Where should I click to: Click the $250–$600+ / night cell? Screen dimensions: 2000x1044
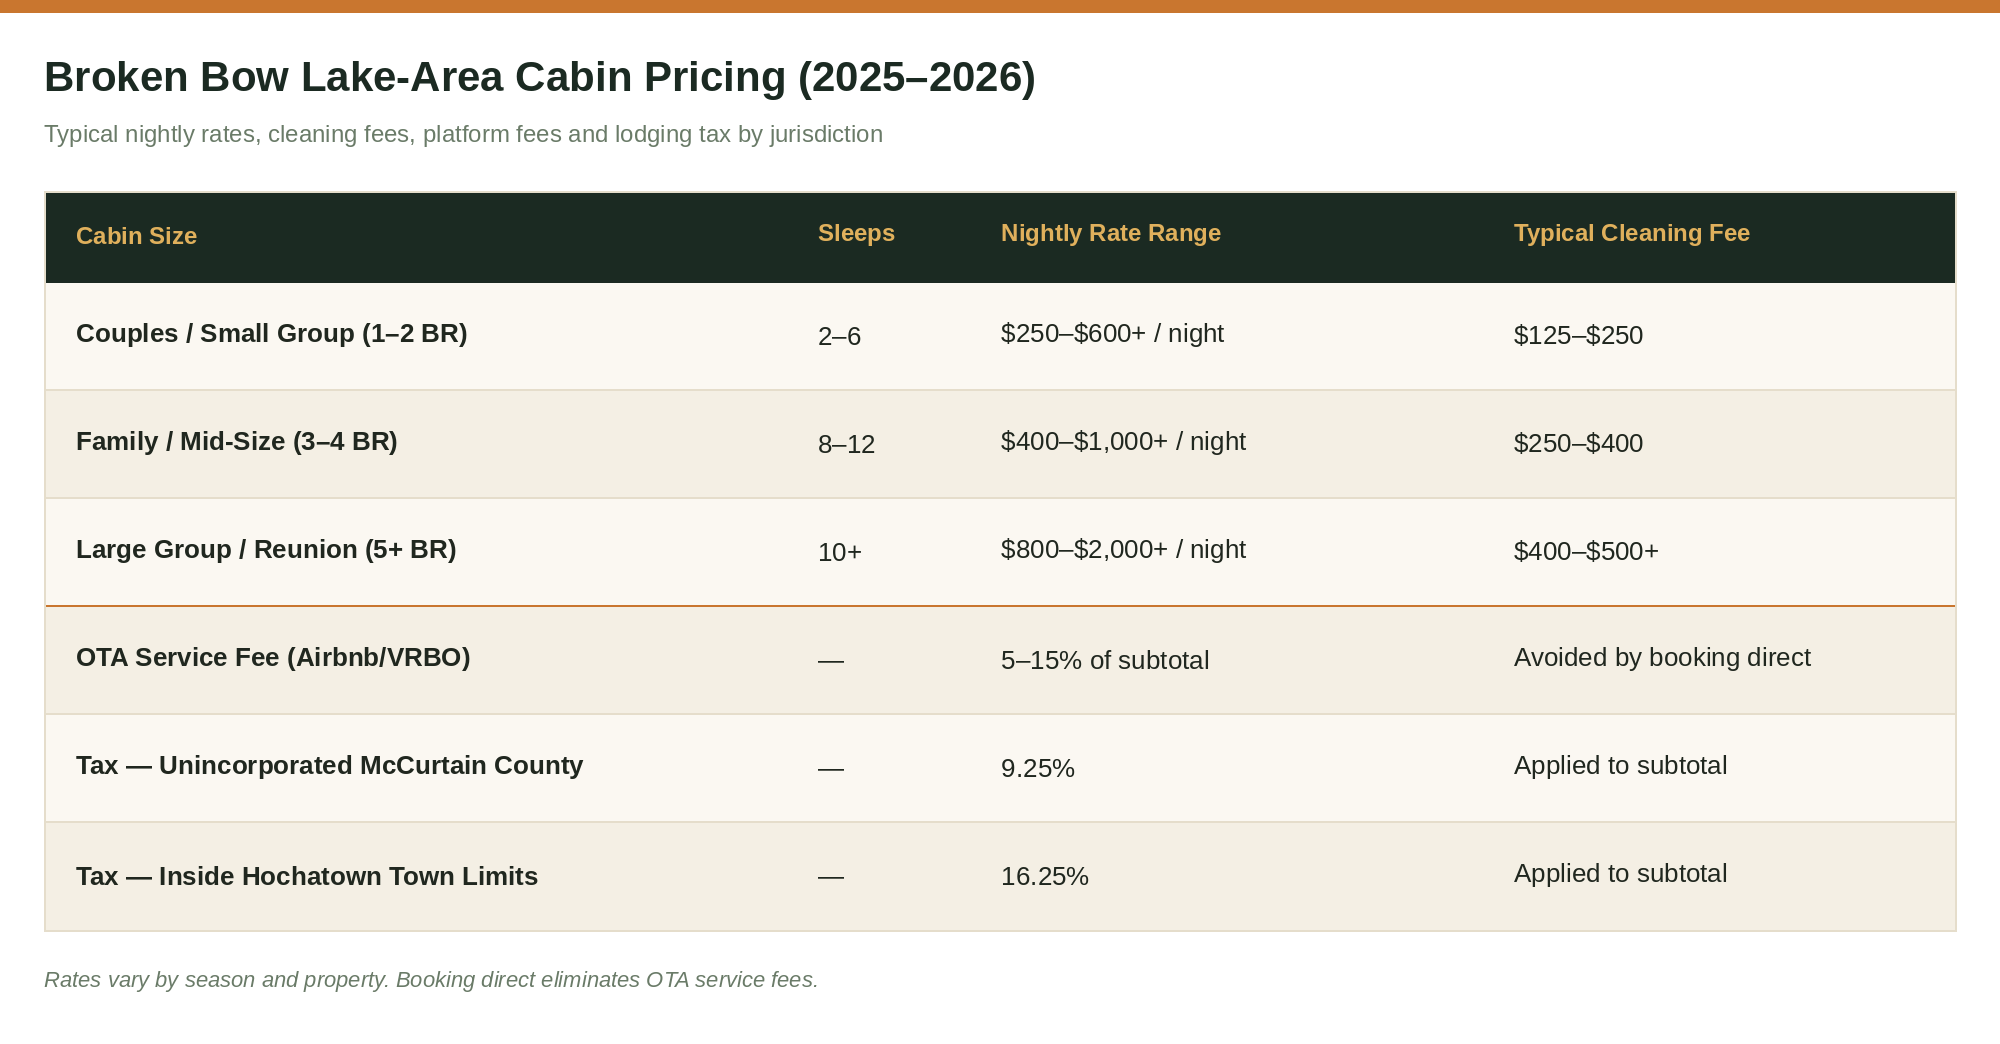point(1112,333)
